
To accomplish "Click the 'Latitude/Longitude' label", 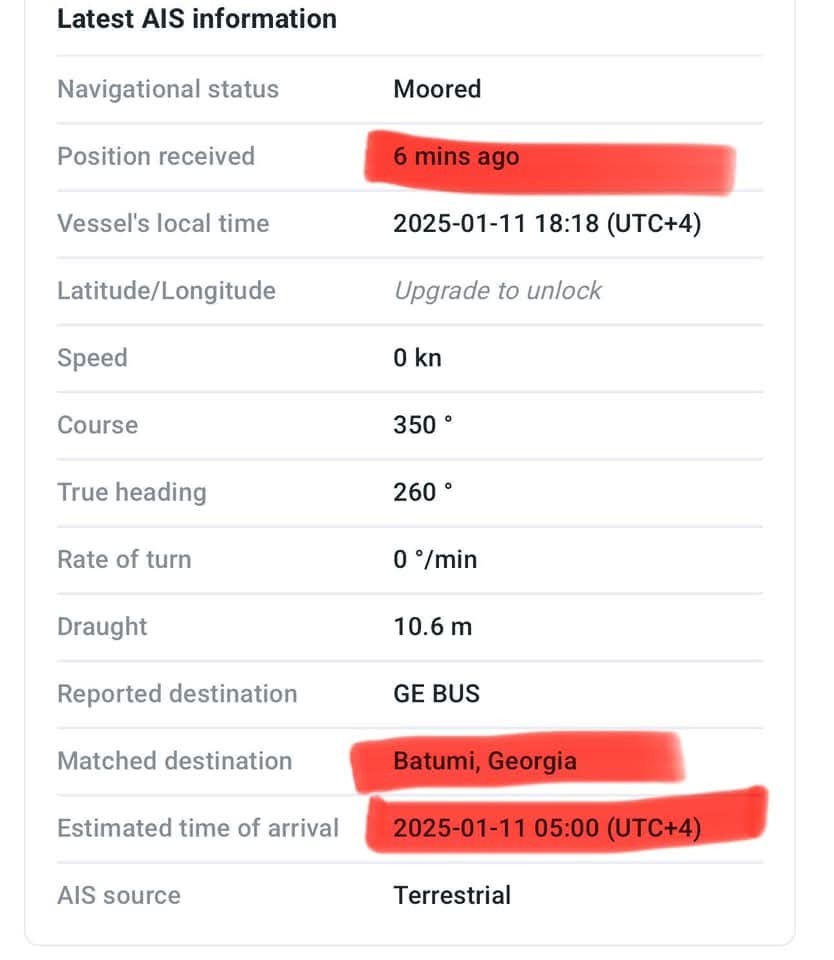I will (x=166, y=291).
